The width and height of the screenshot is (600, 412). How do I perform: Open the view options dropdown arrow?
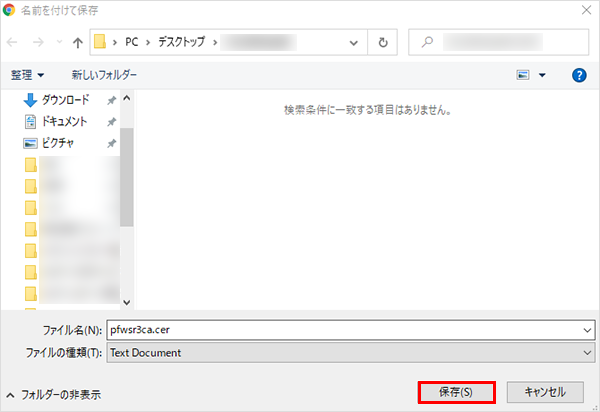(x=542, y=75)
